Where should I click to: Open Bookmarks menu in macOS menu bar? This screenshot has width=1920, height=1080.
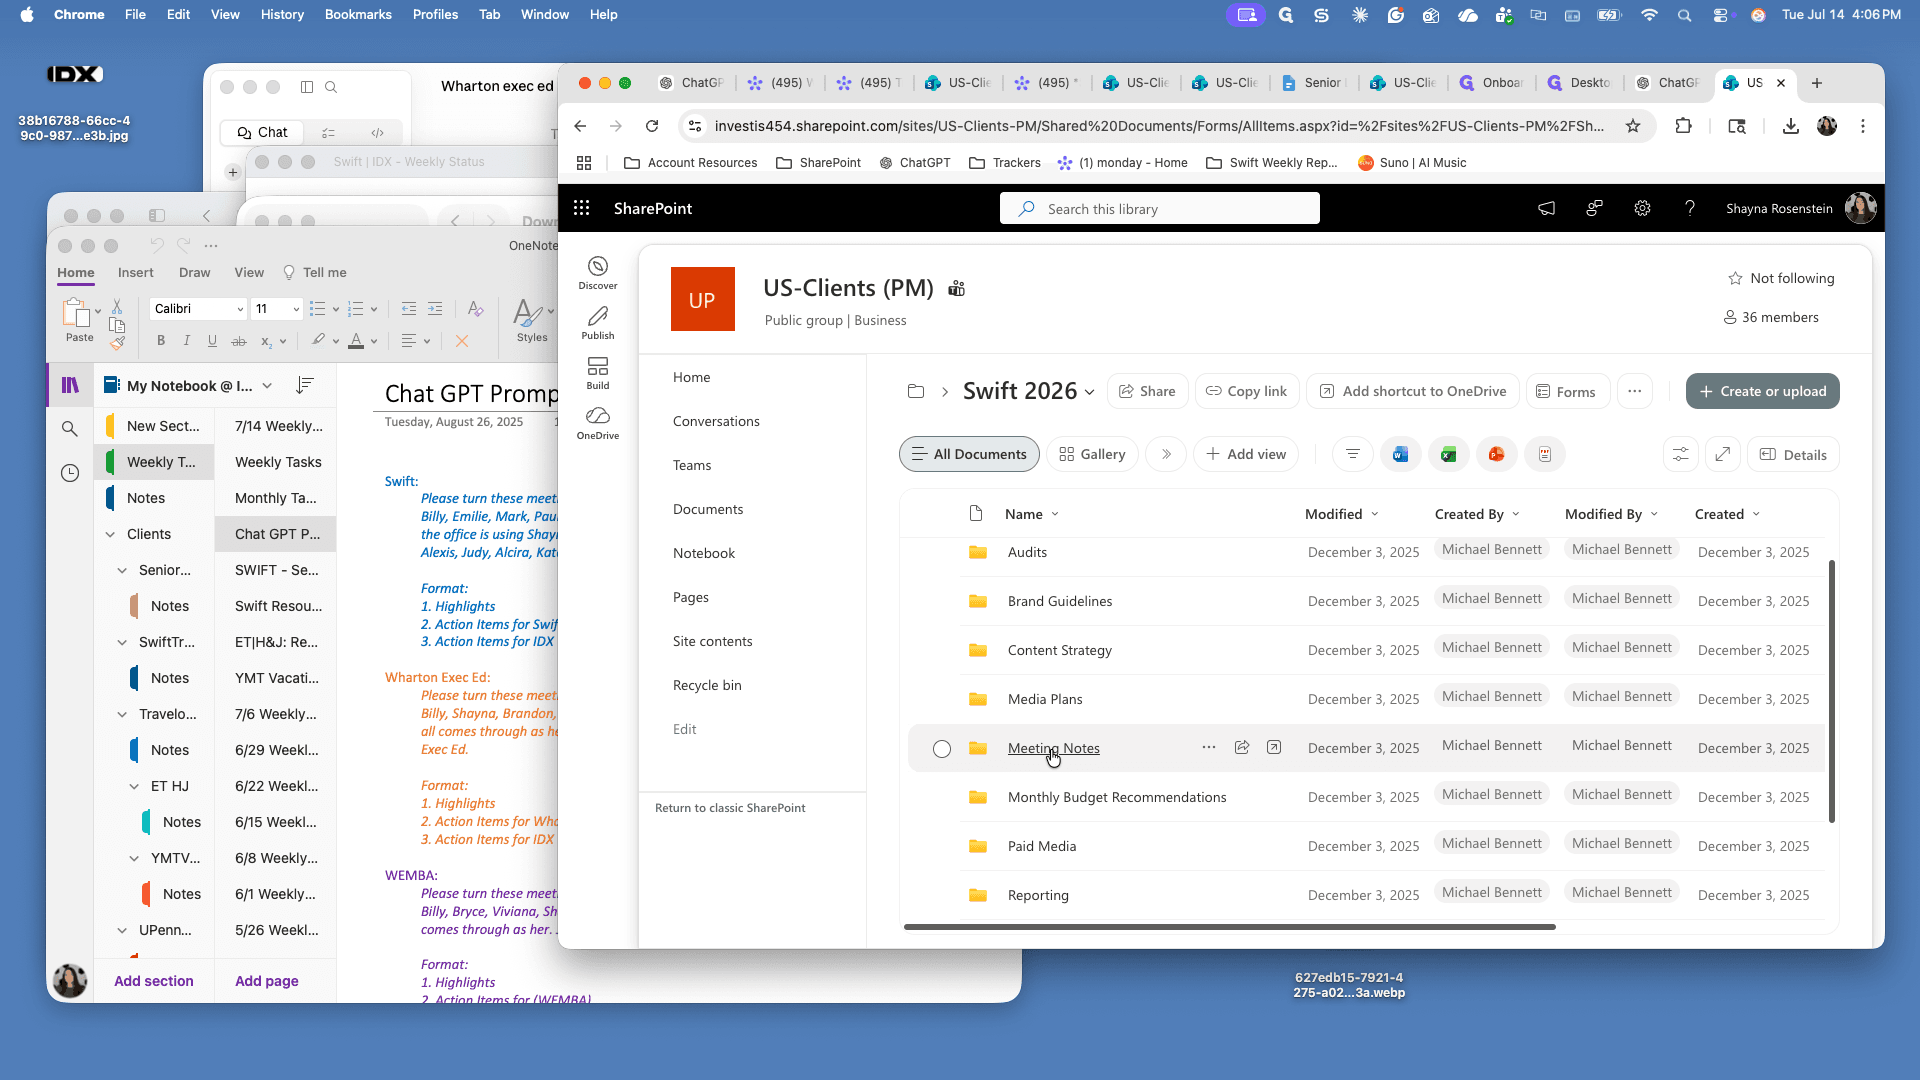tap(358, 14)
